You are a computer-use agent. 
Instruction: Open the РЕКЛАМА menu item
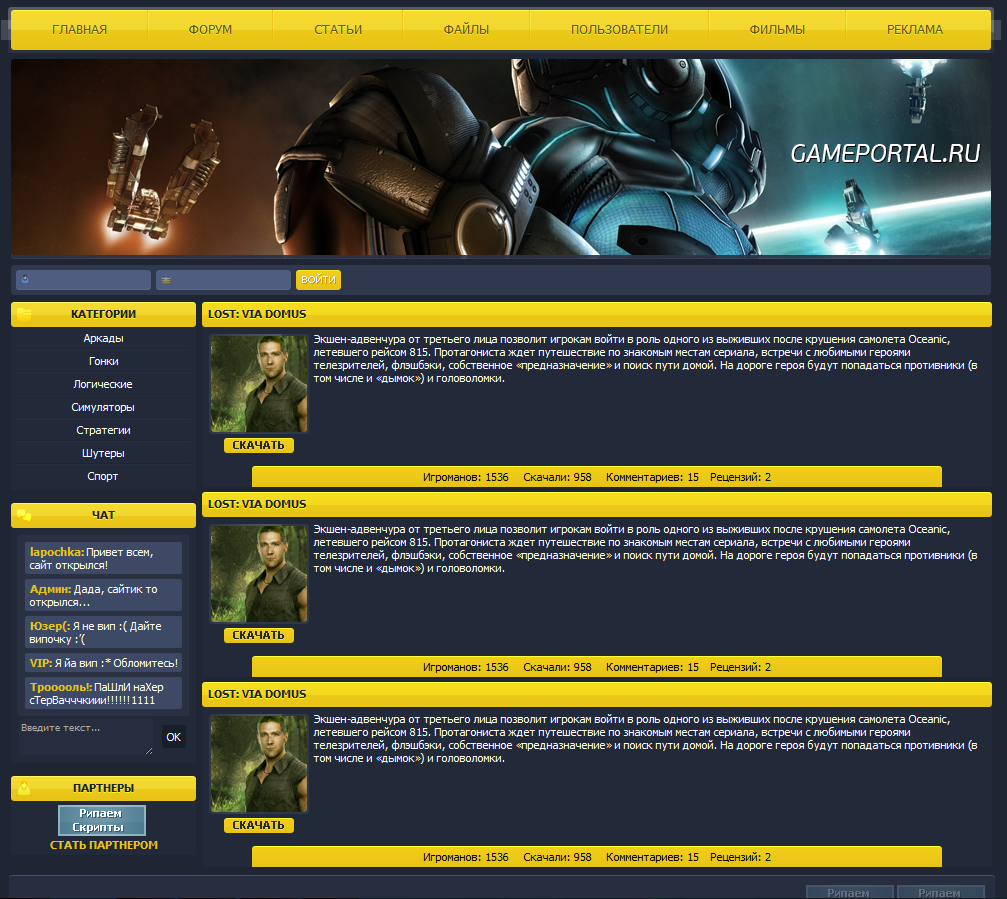click(915, 30)
